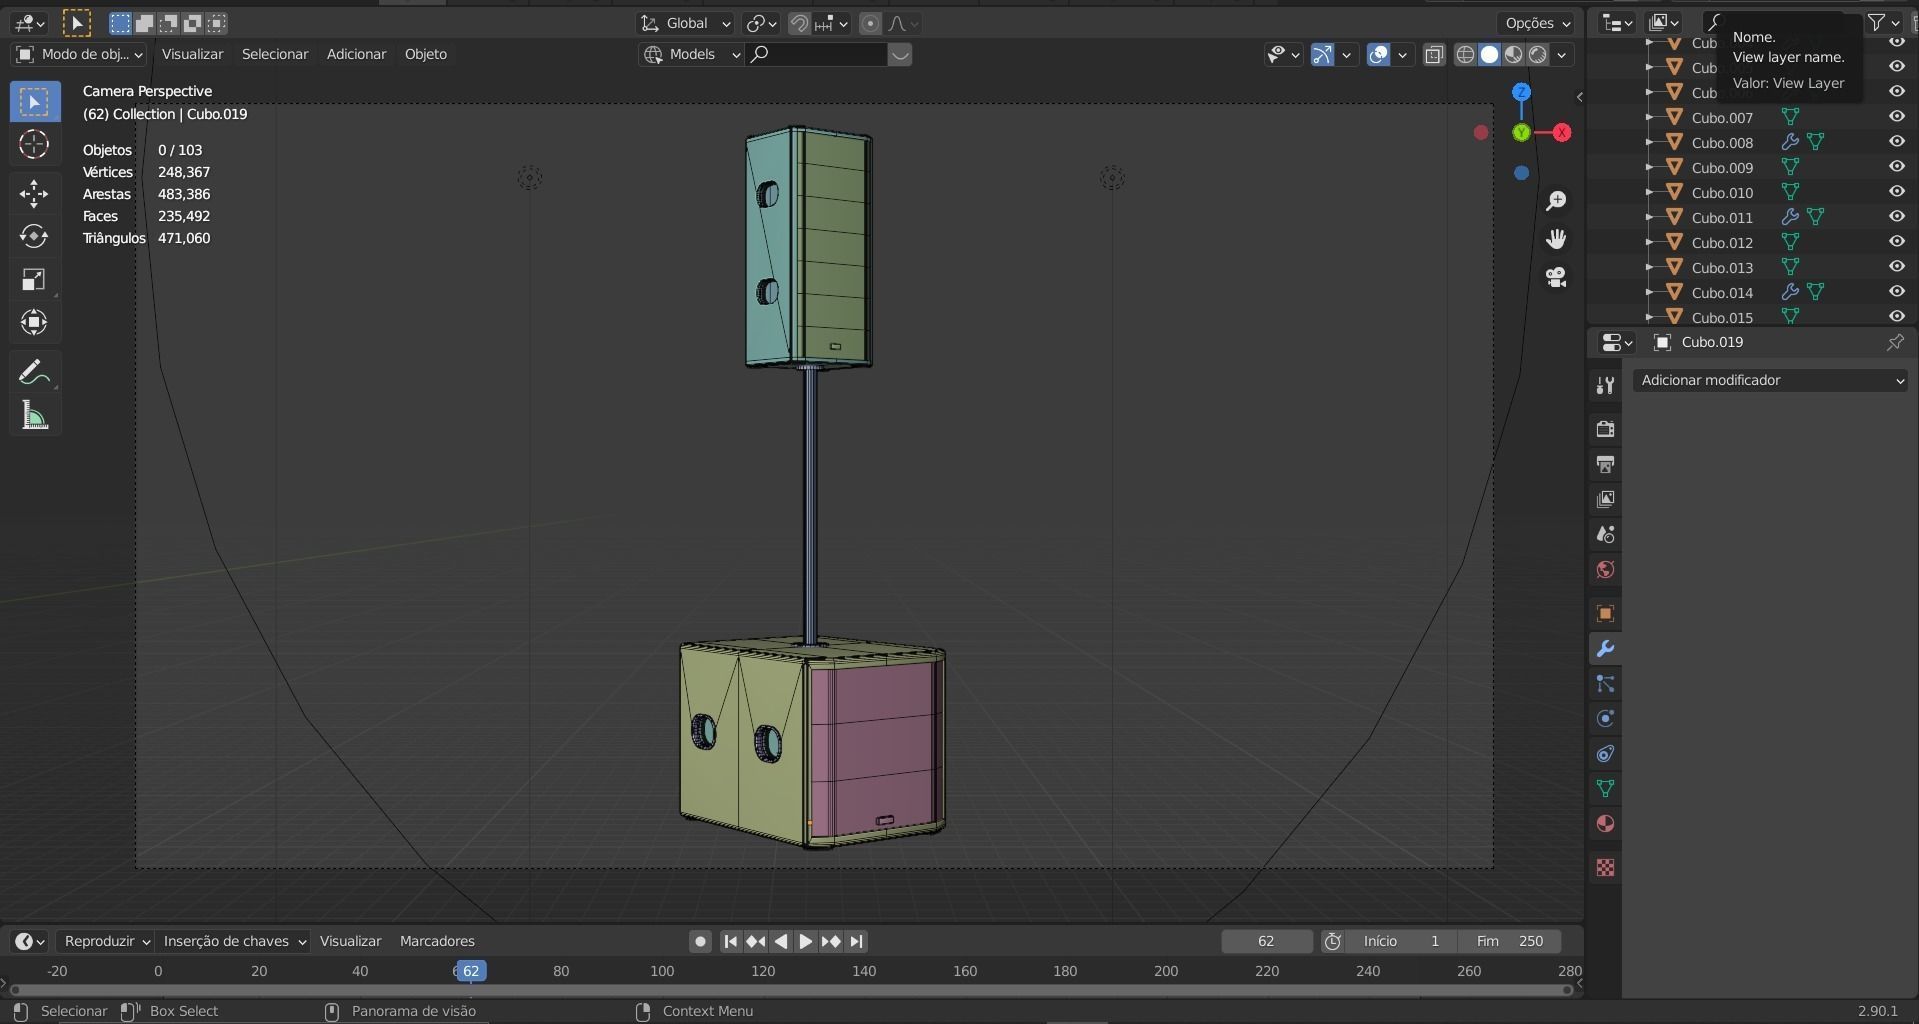The image size is (1919, 1024).
Task: Select the Select Box tool
Action: pyautogui.click(x=34, y=102)
